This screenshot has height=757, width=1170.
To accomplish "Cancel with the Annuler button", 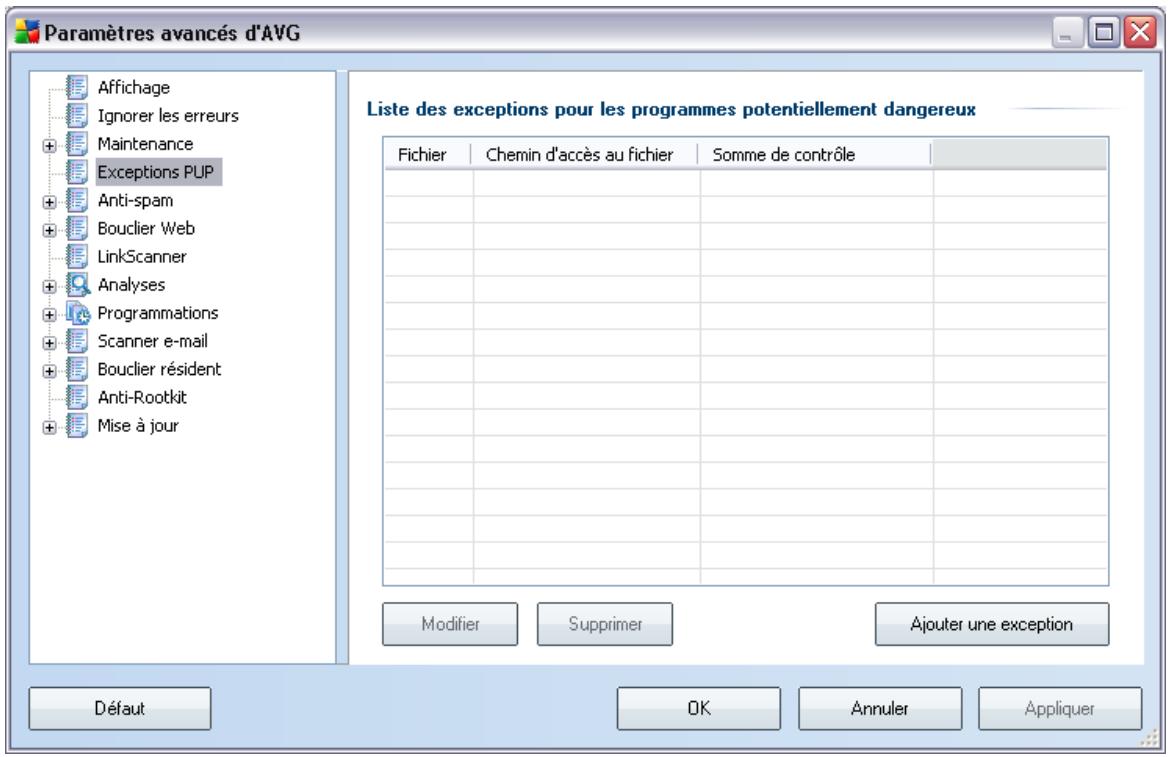I will tap(880, 709).
